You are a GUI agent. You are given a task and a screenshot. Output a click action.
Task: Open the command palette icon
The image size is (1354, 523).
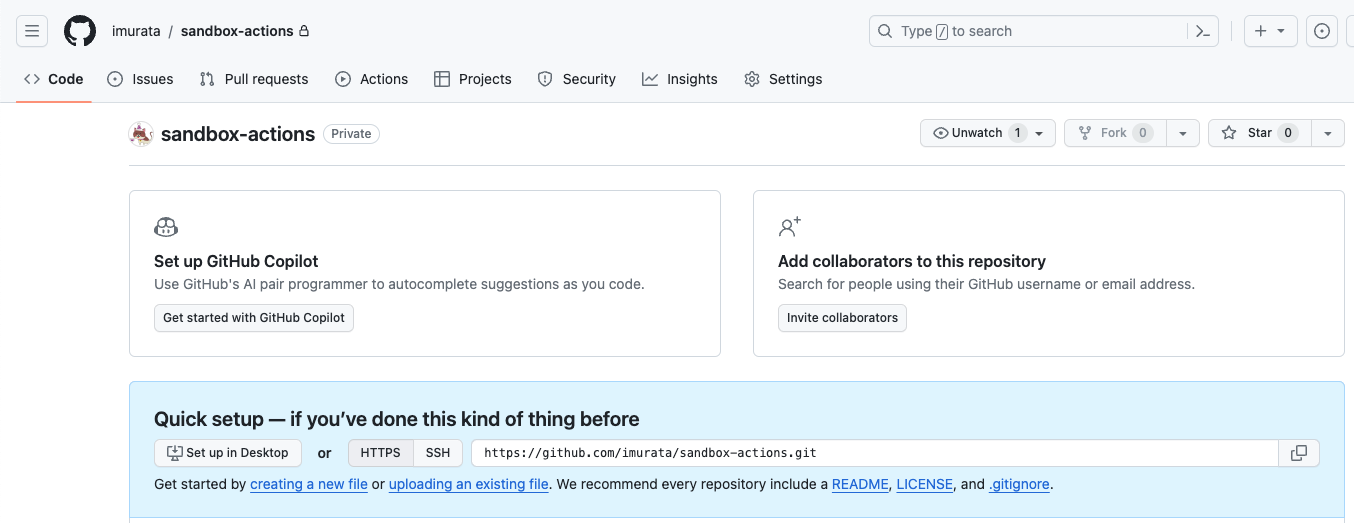click(x=1203, y=31)
